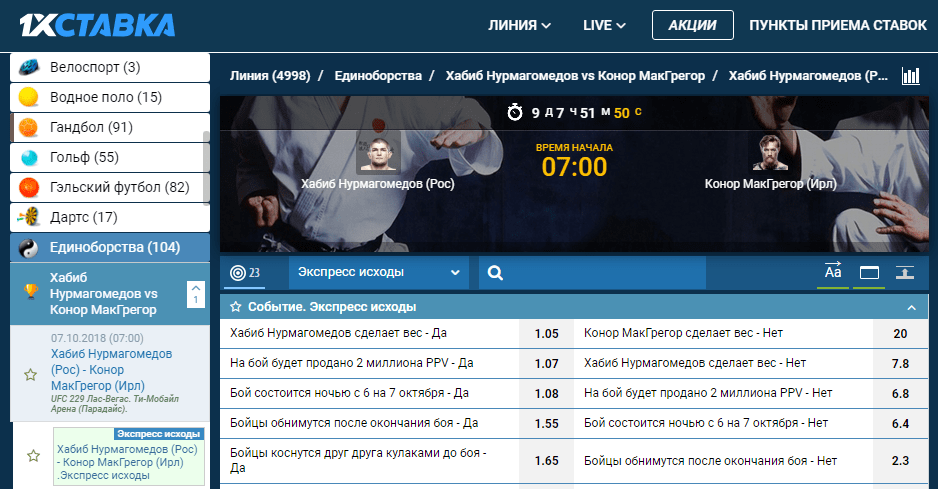The width and height of the screenshot is (938, 489).
Task: Click the Гэльский футбол ball icon
Action: coord(29,187)
